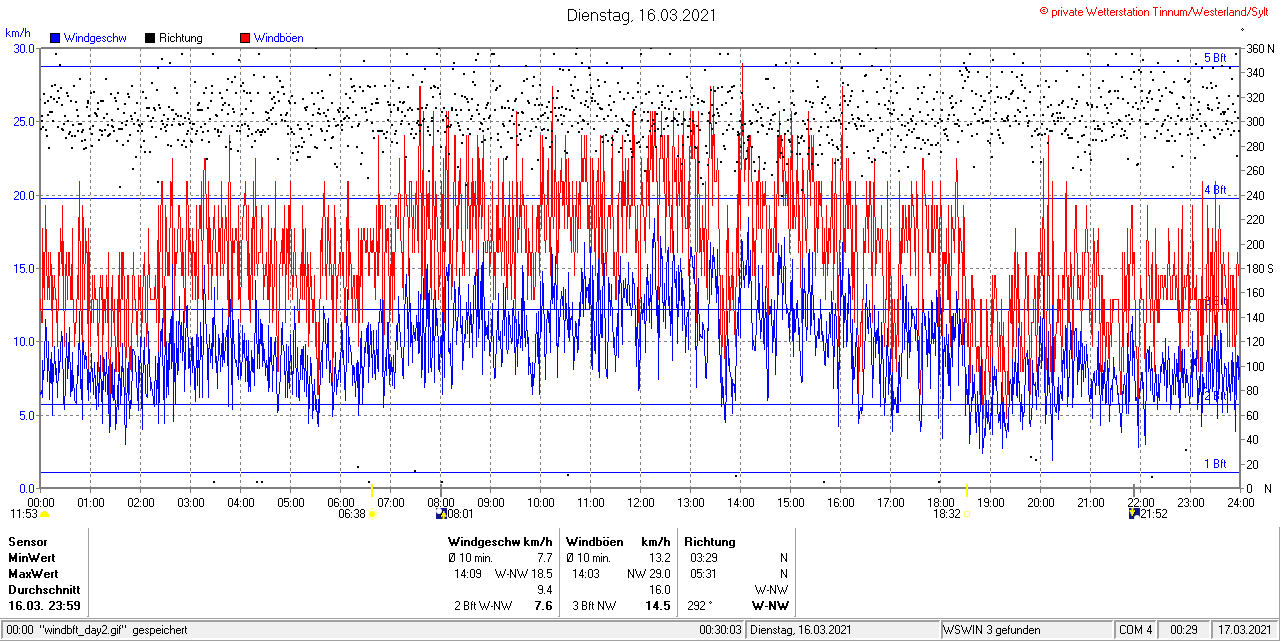1280x641 pixels.
Task: Click the 1 Bft scale label
Action: click(x=1215, y=464)
